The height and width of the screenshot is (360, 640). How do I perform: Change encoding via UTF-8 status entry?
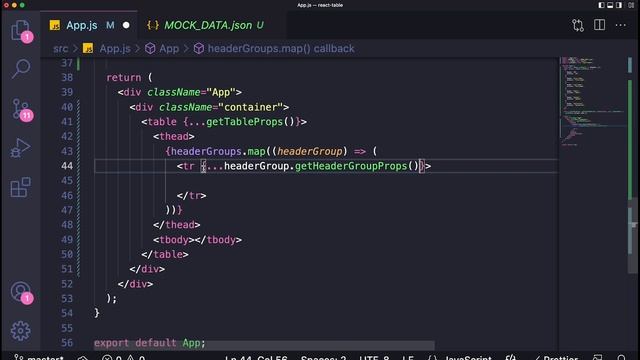374,358
